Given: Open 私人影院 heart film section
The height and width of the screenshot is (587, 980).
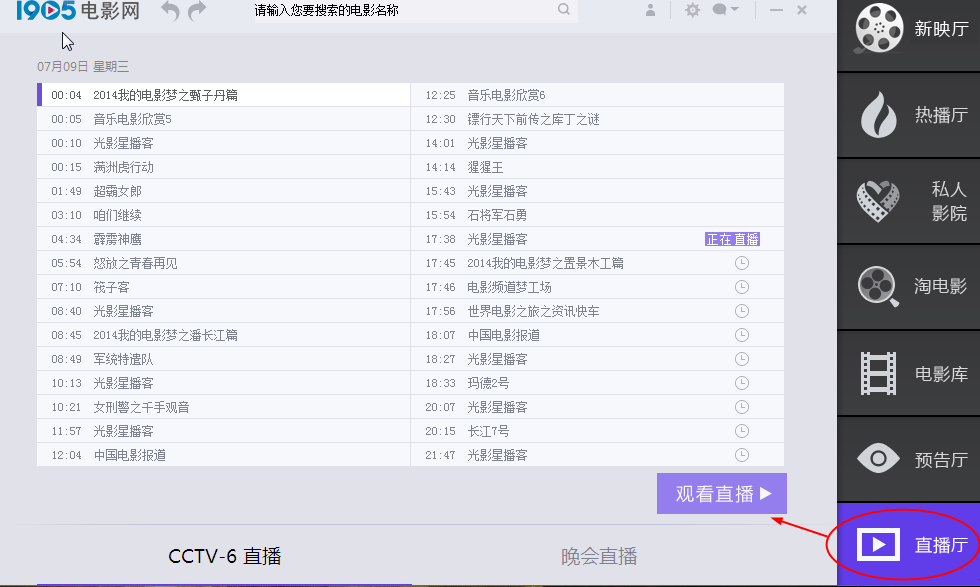Looking at the screenshot, I should click(909, 201).
